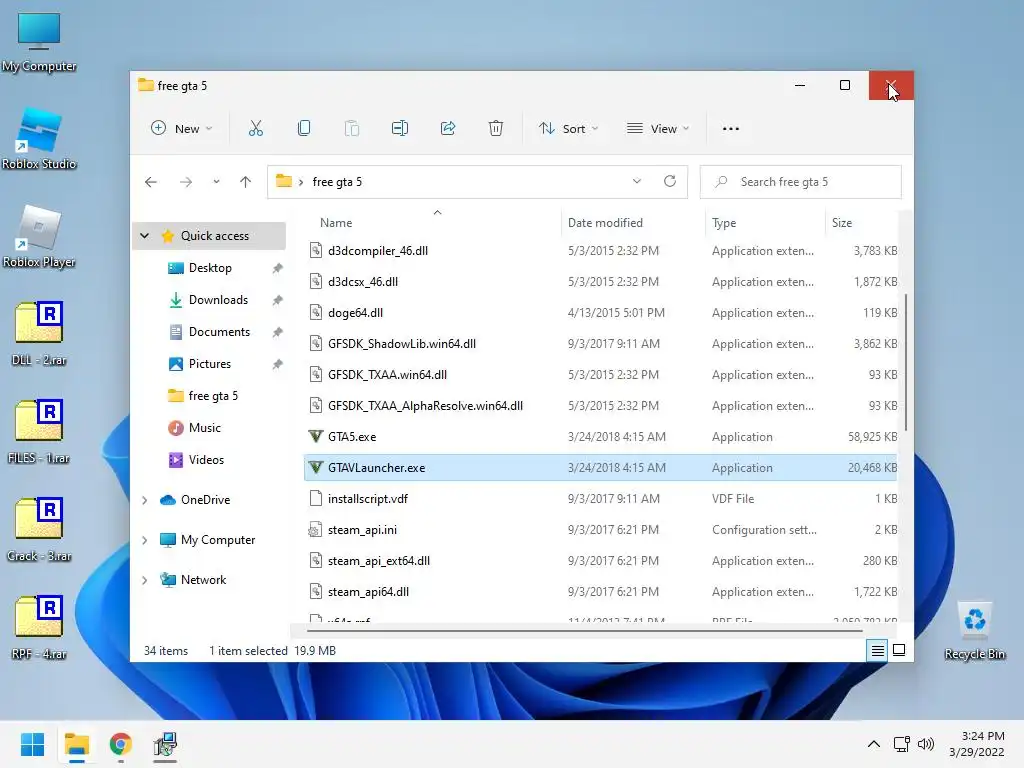The width and height of the screenshot is (1024, 768).
Task: Select the steam_api64.dll file
Action: click(601, 592)
